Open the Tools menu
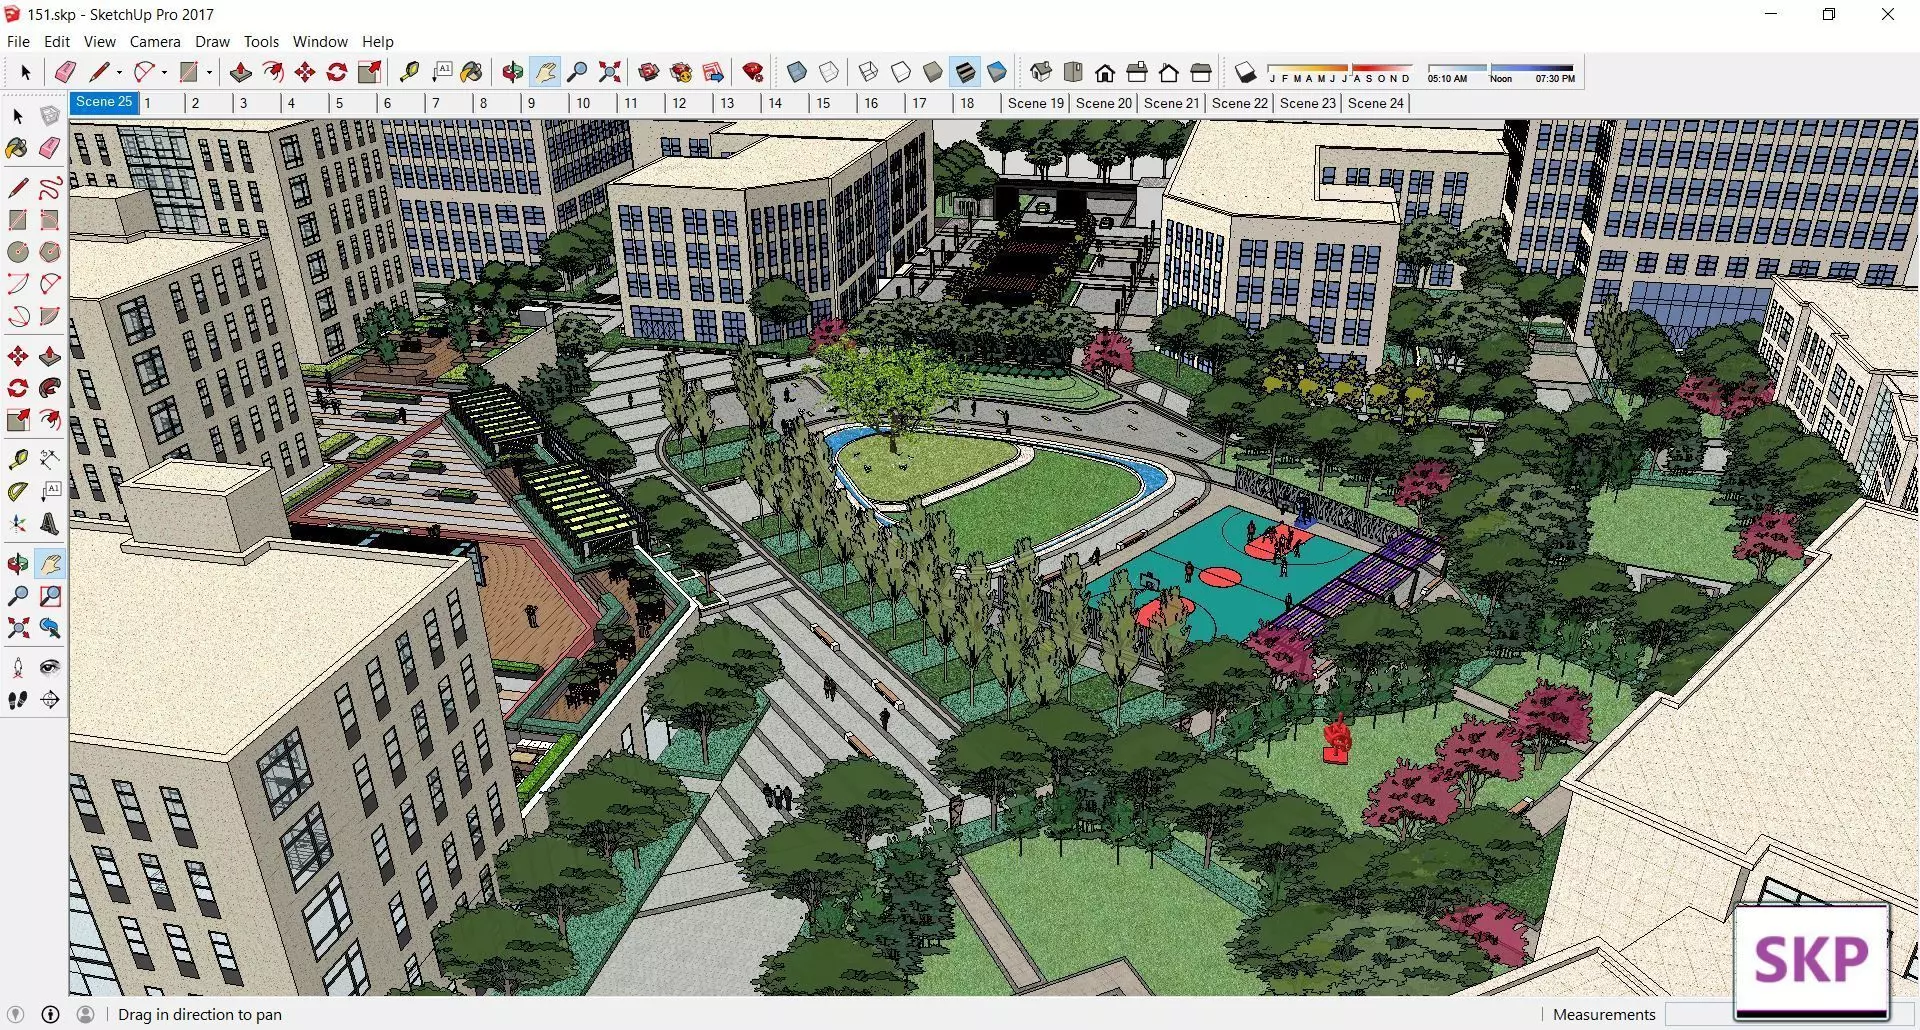1920x1030 pixels. (261, 42)
